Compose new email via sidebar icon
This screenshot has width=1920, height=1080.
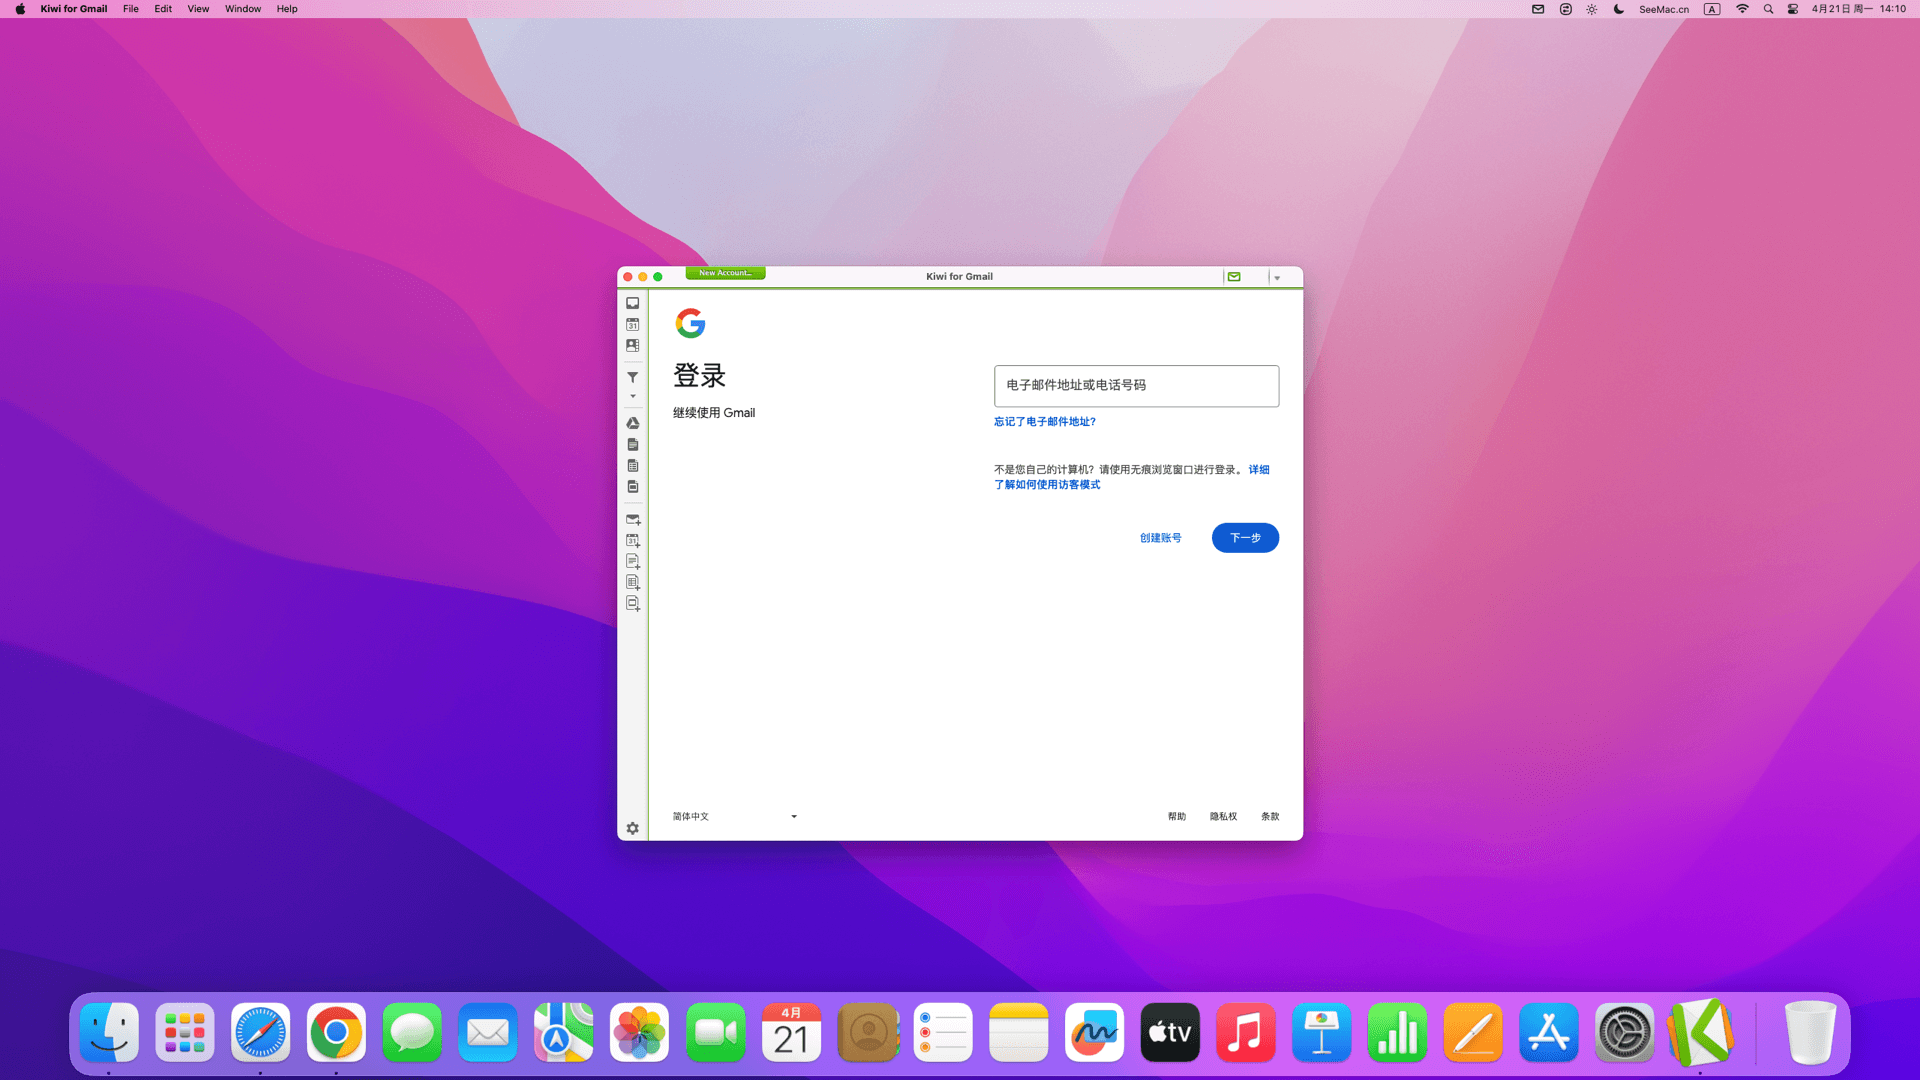(633, 519)
